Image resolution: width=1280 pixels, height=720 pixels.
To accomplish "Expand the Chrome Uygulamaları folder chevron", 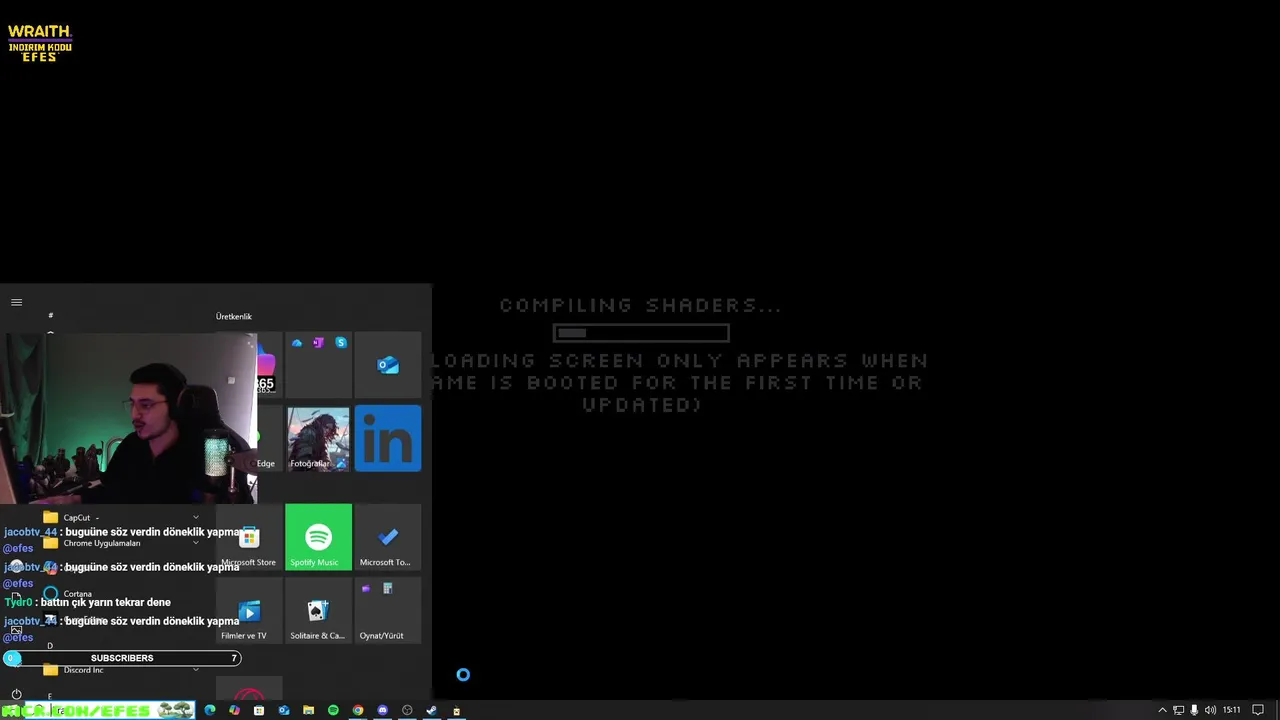I will [x=196, y=543].
